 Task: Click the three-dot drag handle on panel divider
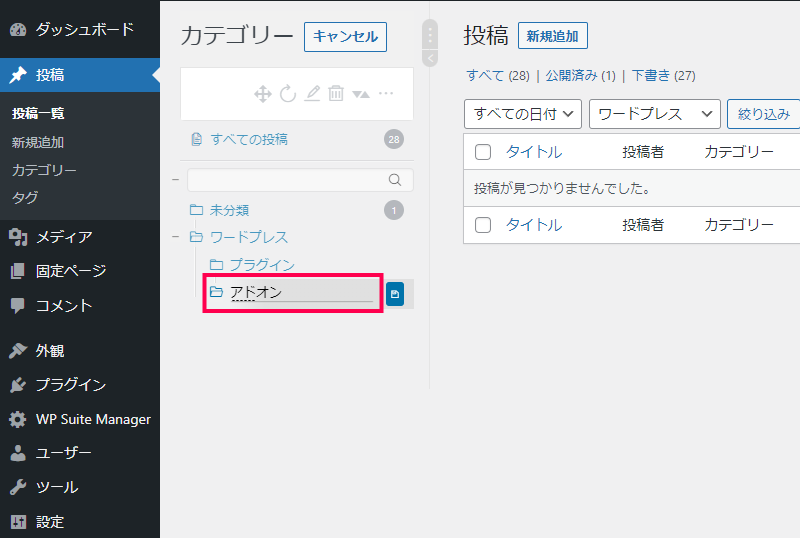430,35
